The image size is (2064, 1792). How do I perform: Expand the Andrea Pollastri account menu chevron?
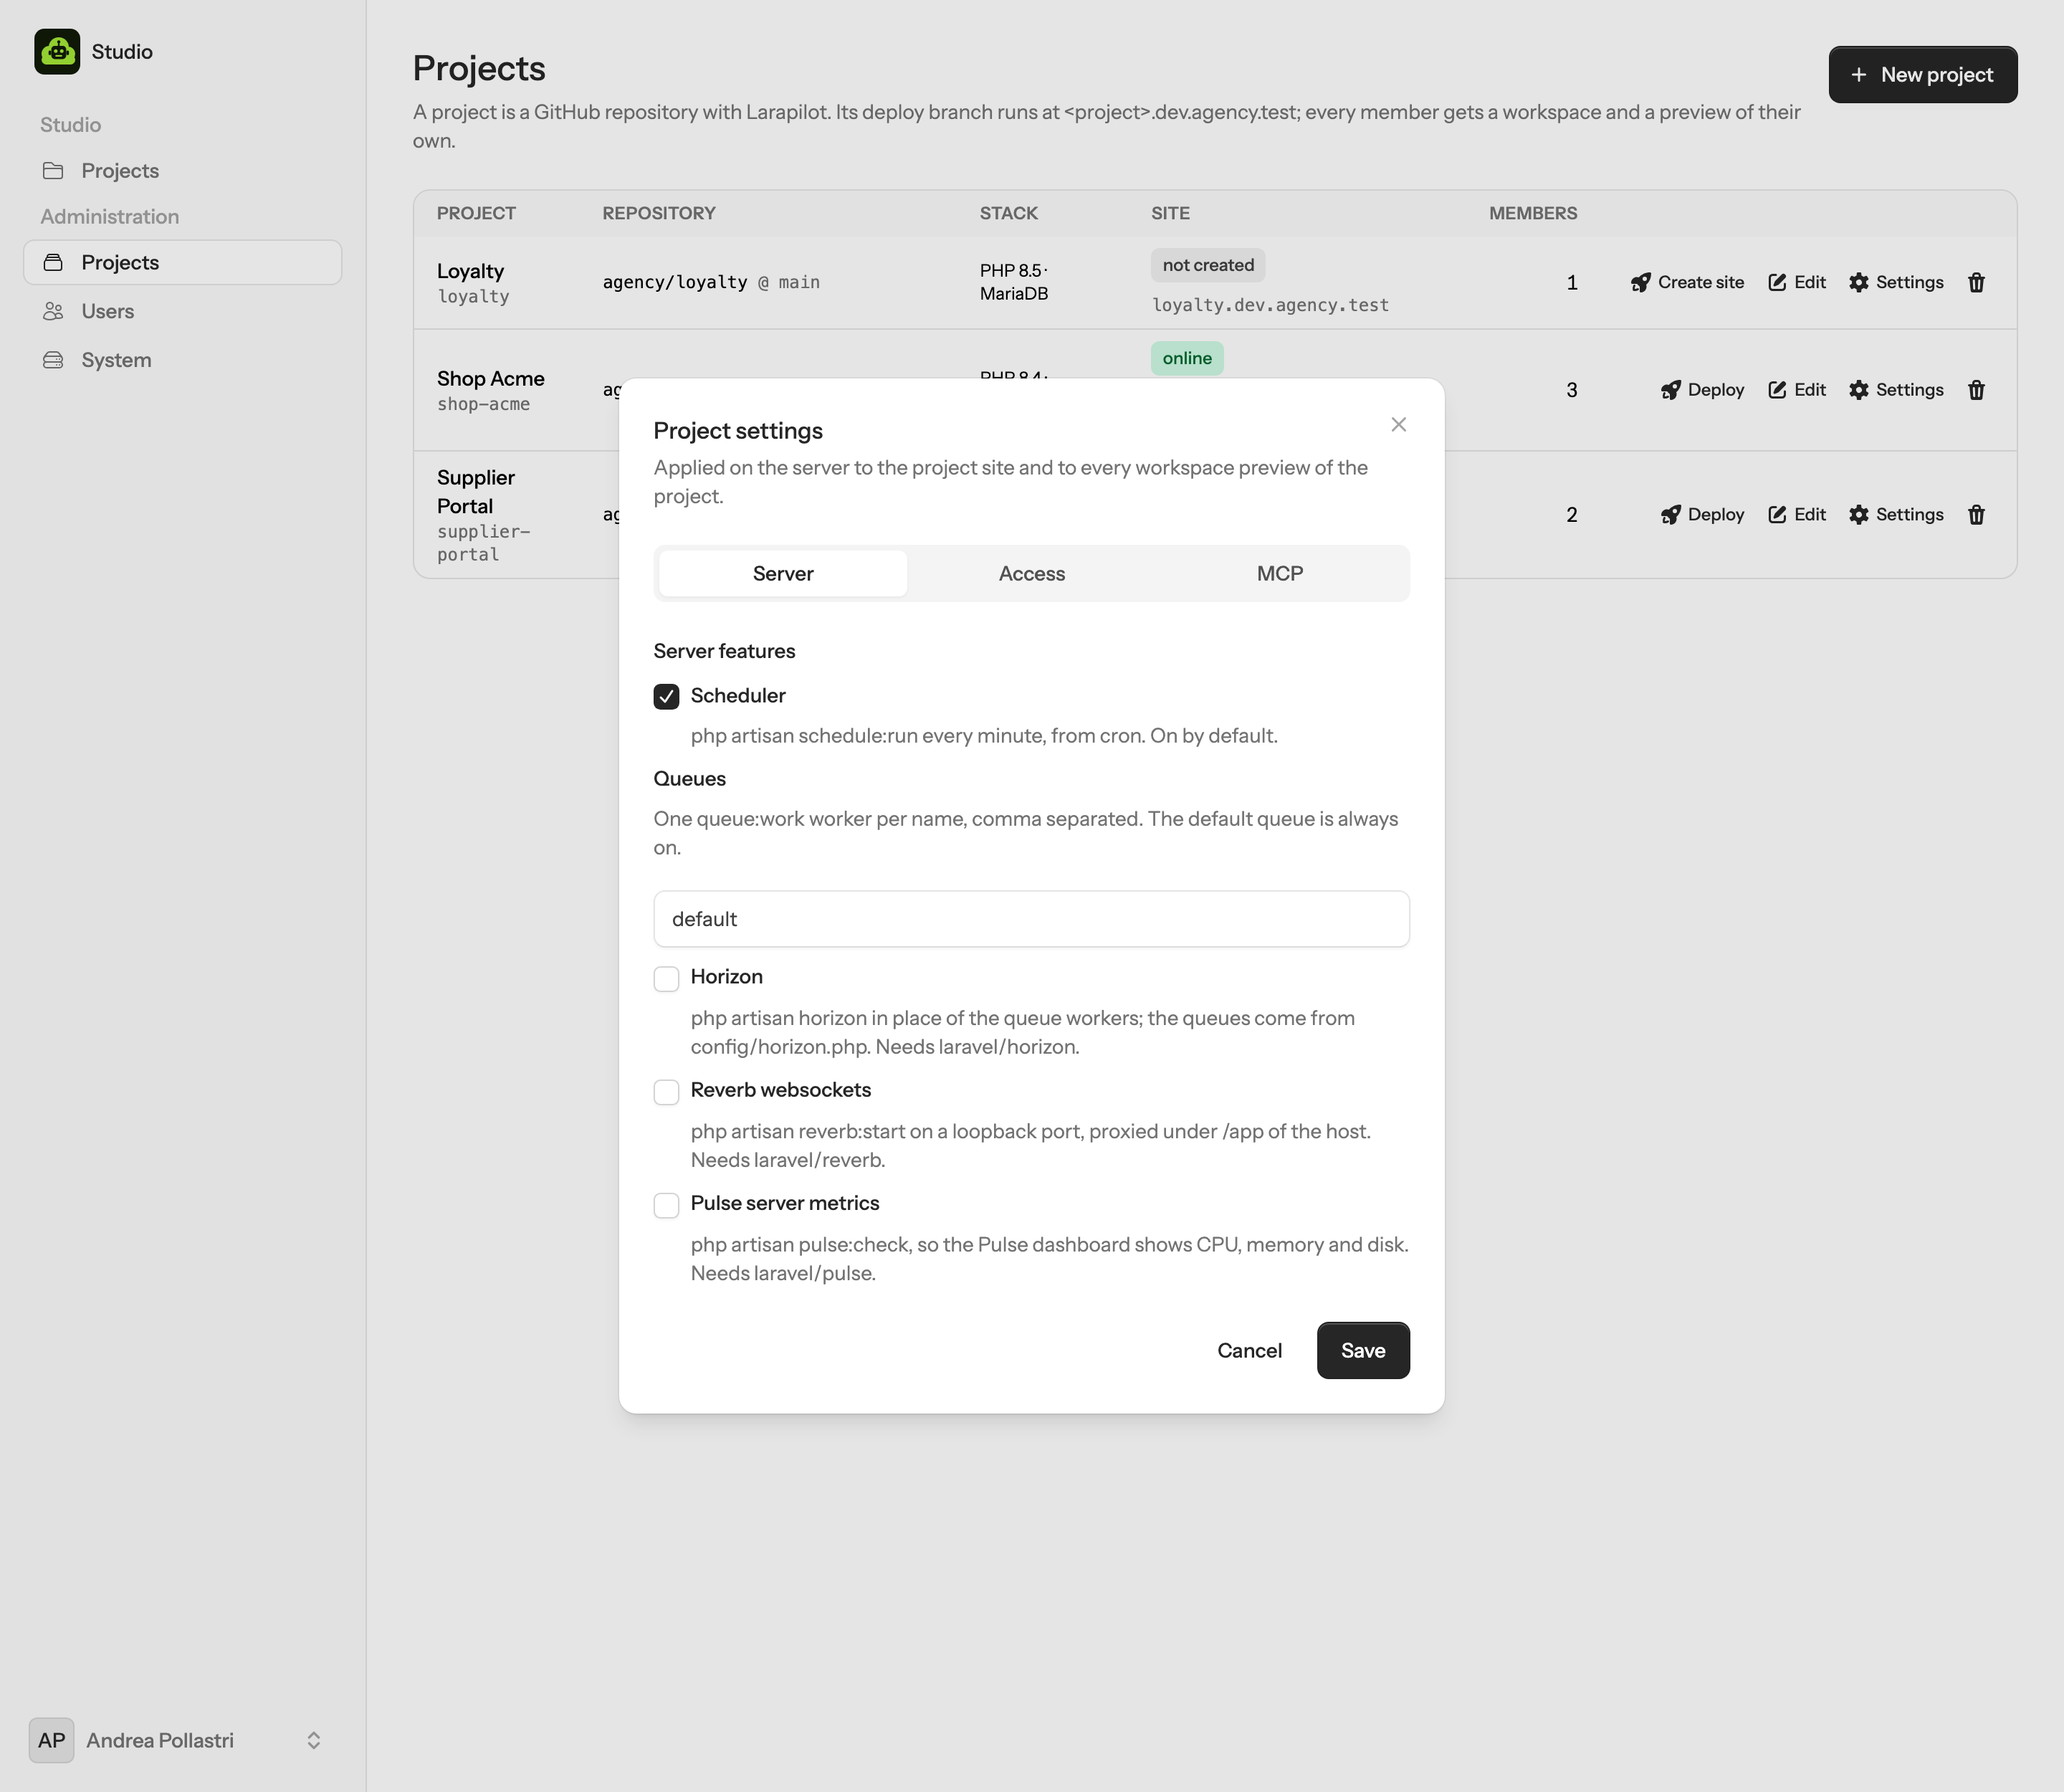313,1741
